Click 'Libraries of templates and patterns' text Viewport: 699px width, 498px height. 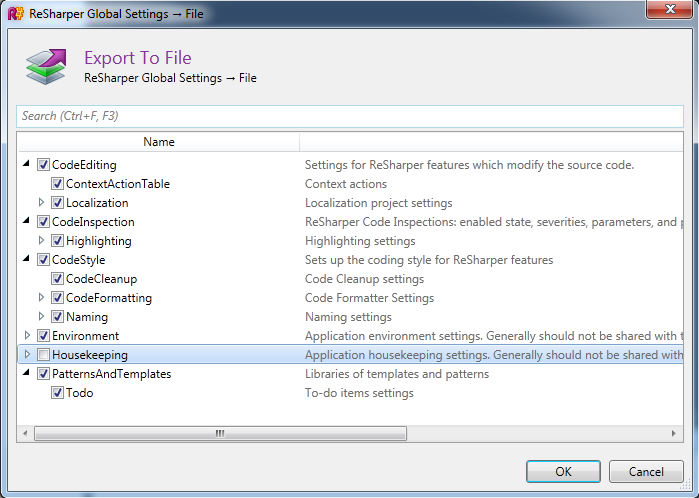[397, 374]
